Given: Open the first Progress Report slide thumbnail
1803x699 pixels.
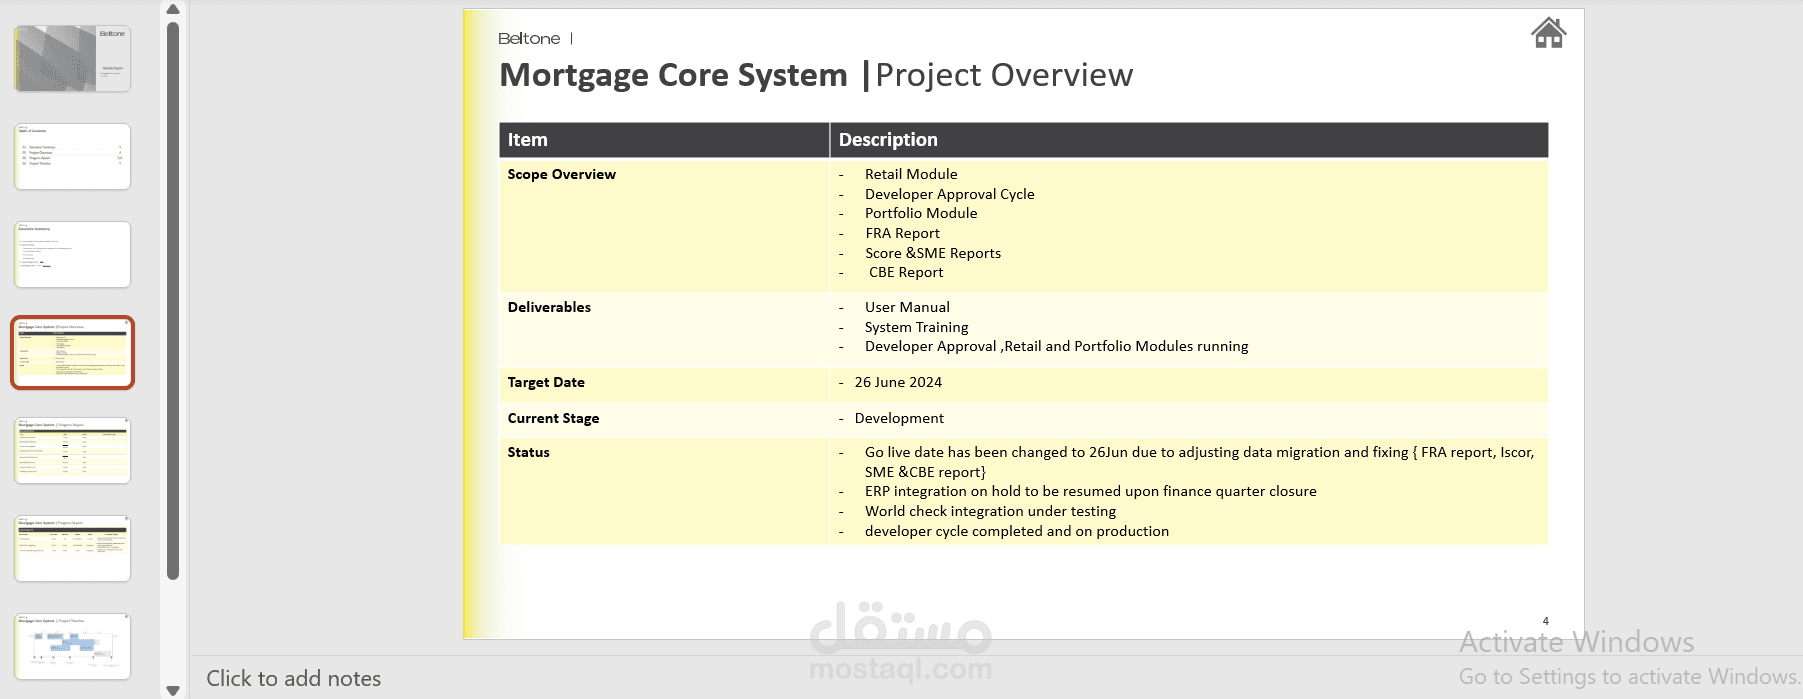Looking at the screenshot, I should click(x=73, y=451).
